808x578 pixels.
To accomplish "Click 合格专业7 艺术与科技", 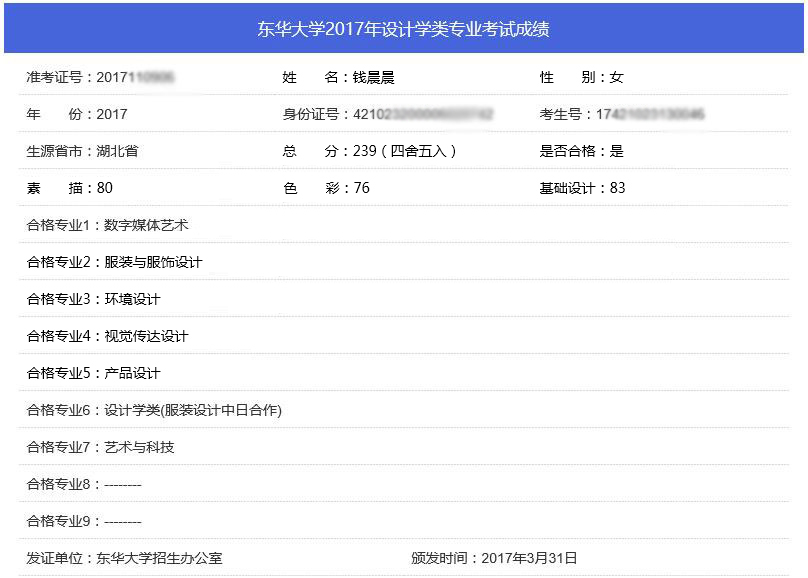I will point(100,447).
